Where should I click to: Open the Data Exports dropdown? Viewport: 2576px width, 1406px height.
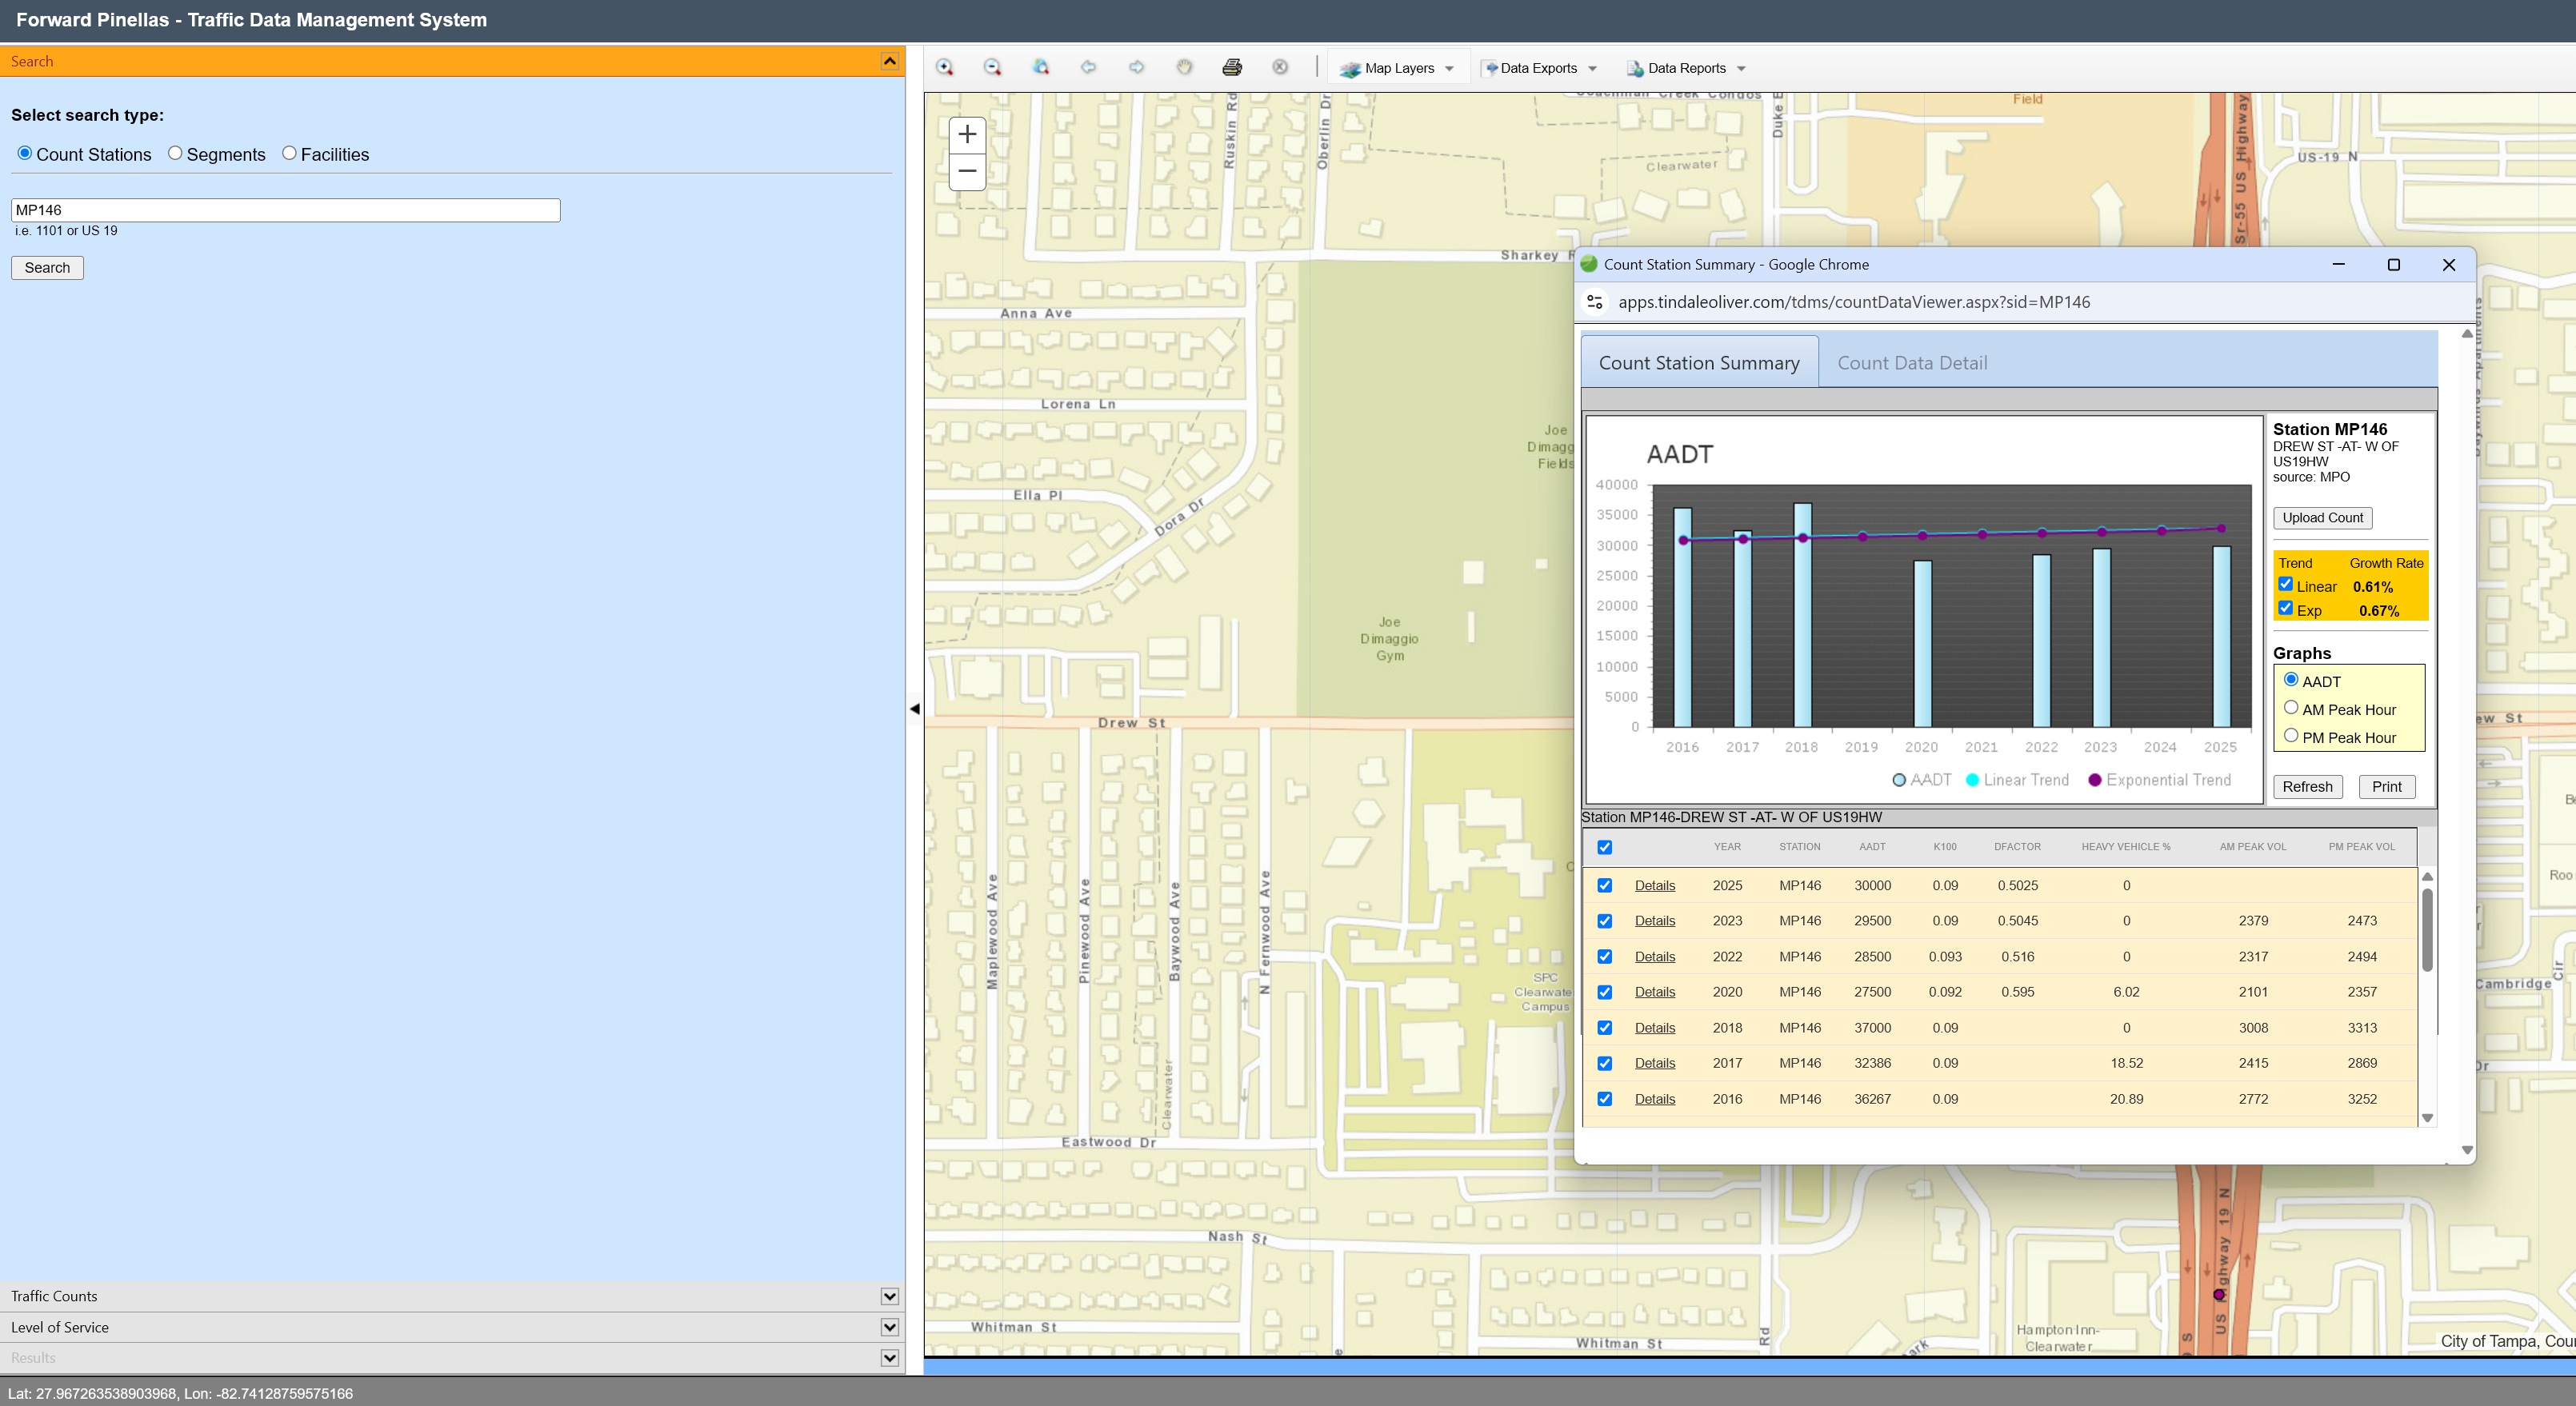(1540, 68)
